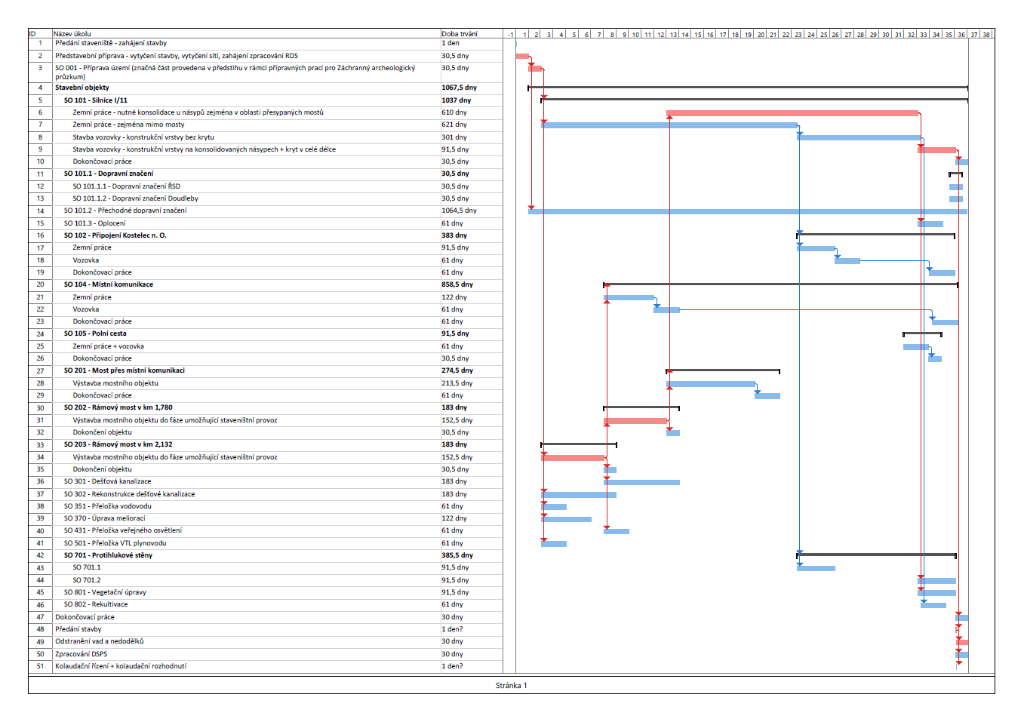The width and height of the screenshot is (1024, 722).
Task: Click the blue bar for 'SO 301 - Dešťová kanalizace'
Action: point(641,482)
